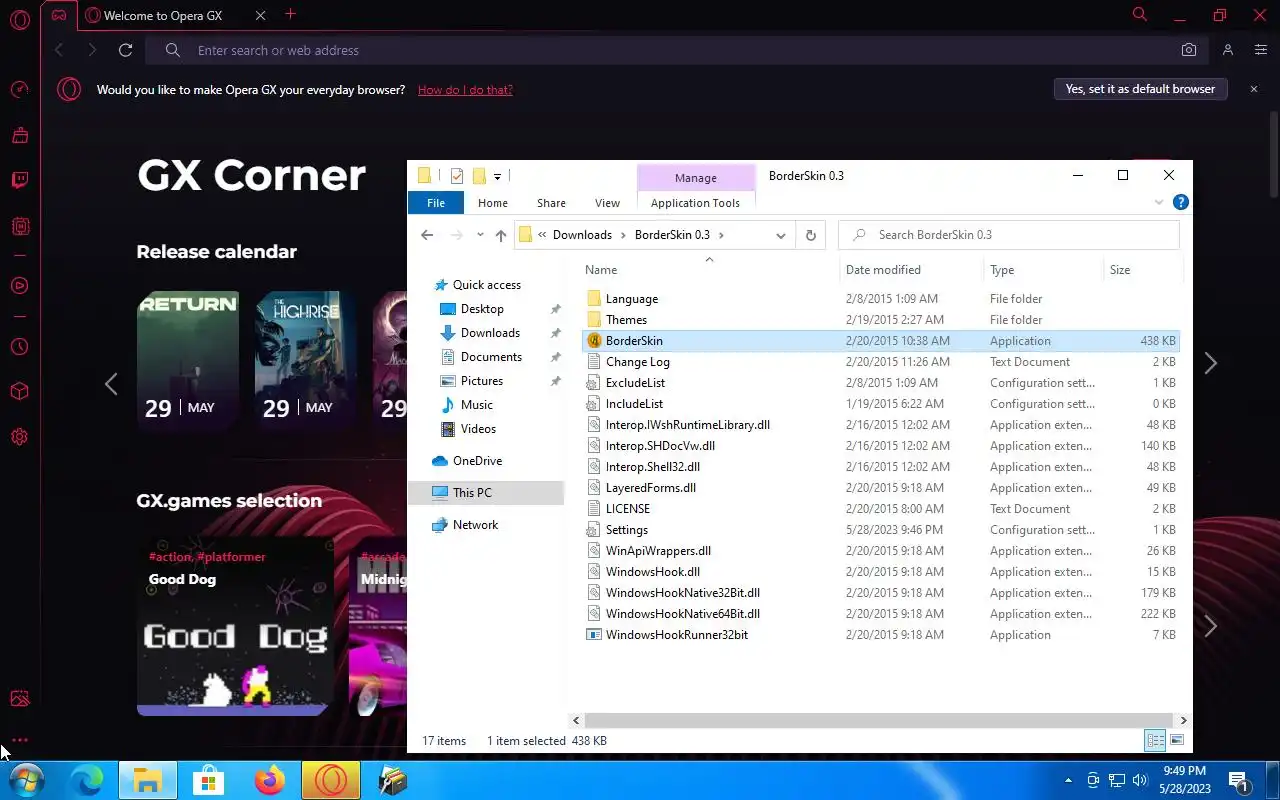Click Opera logo menu button
The image size is (1280, 800).
tap(19, 19)
